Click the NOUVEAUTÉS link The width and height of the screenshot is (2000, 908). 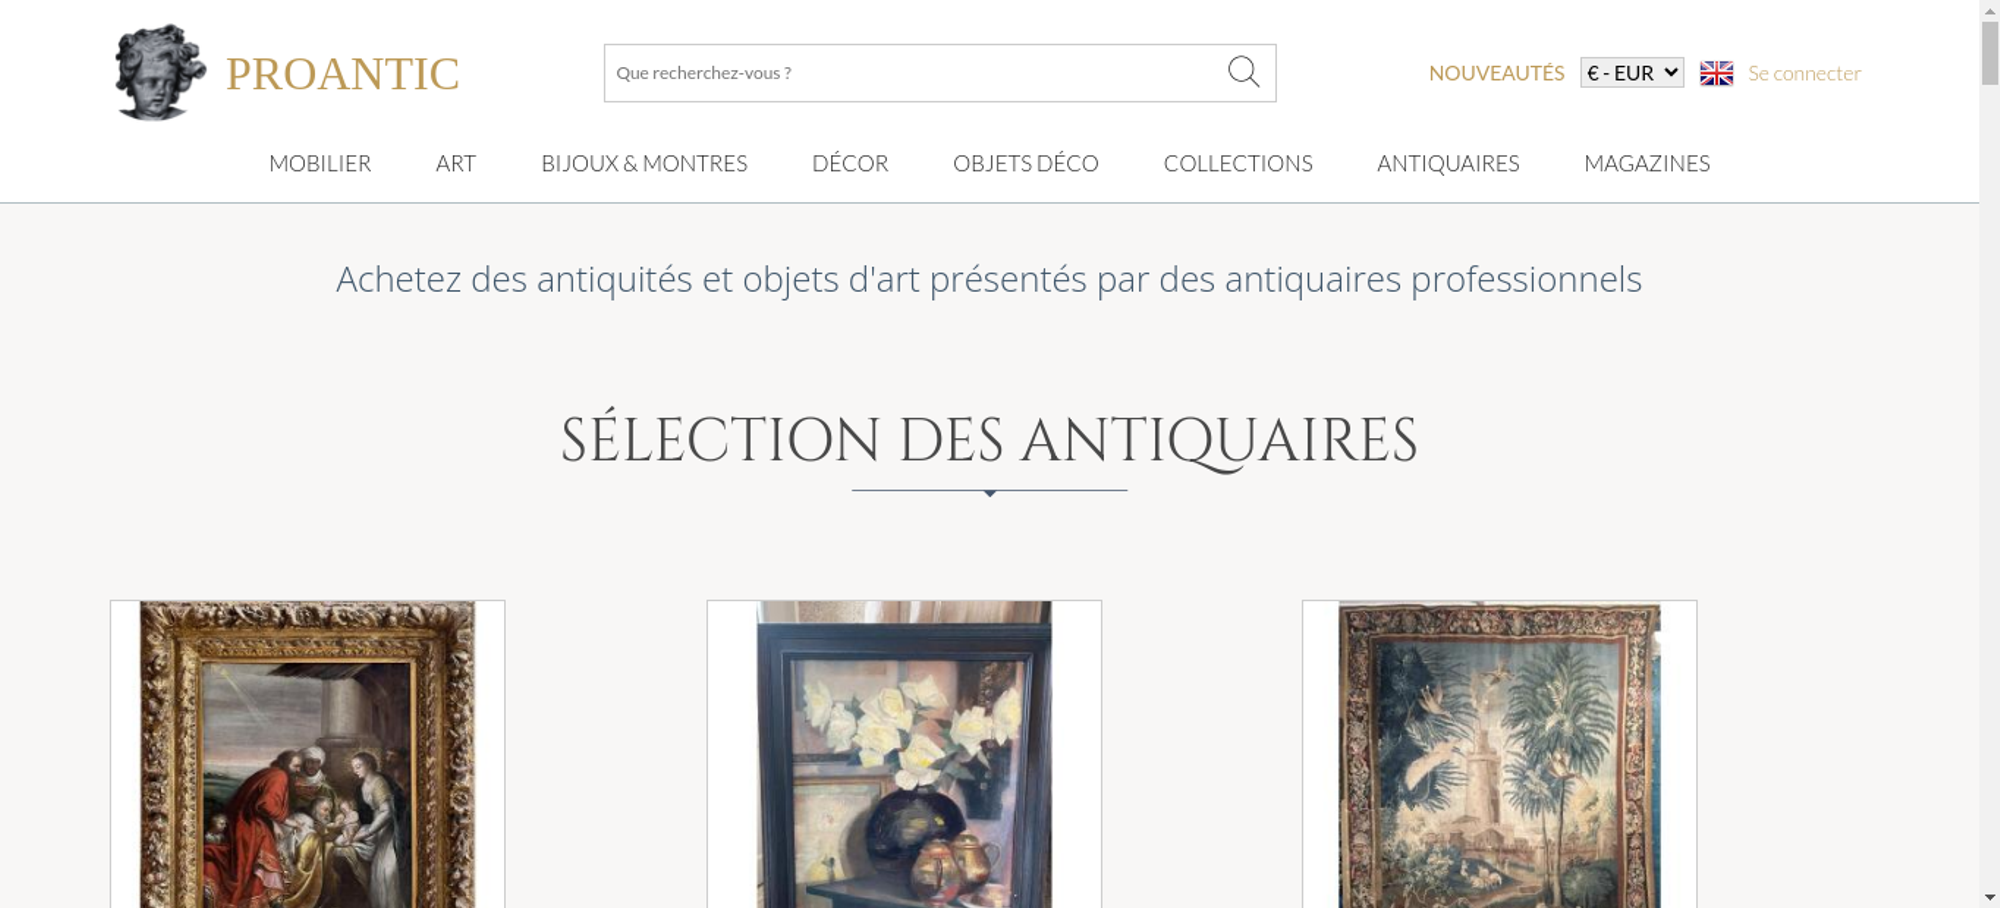tap(1496, 73)
